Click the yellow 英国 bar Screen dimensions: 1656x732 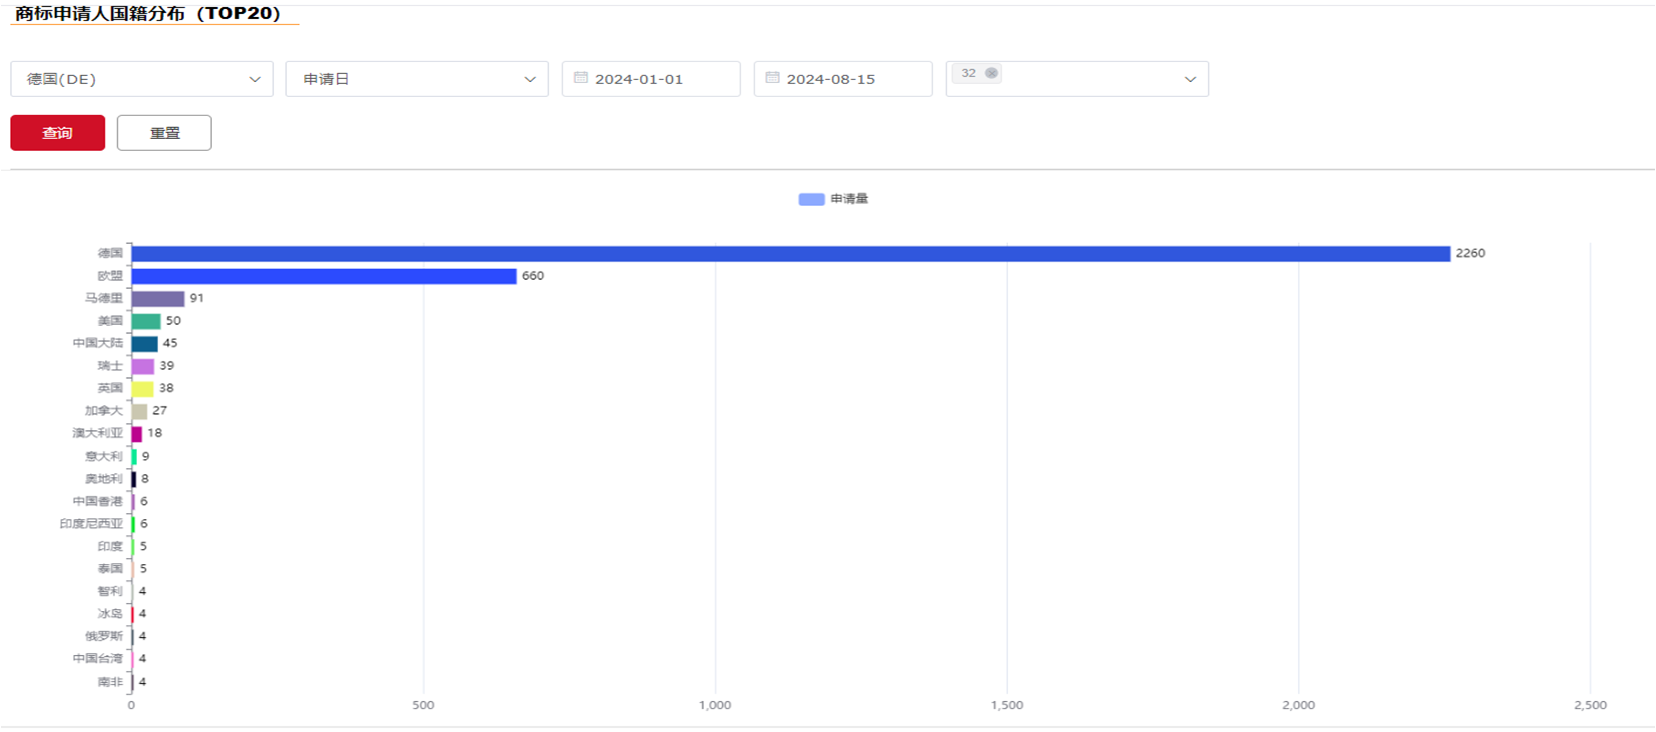point(143,389)
